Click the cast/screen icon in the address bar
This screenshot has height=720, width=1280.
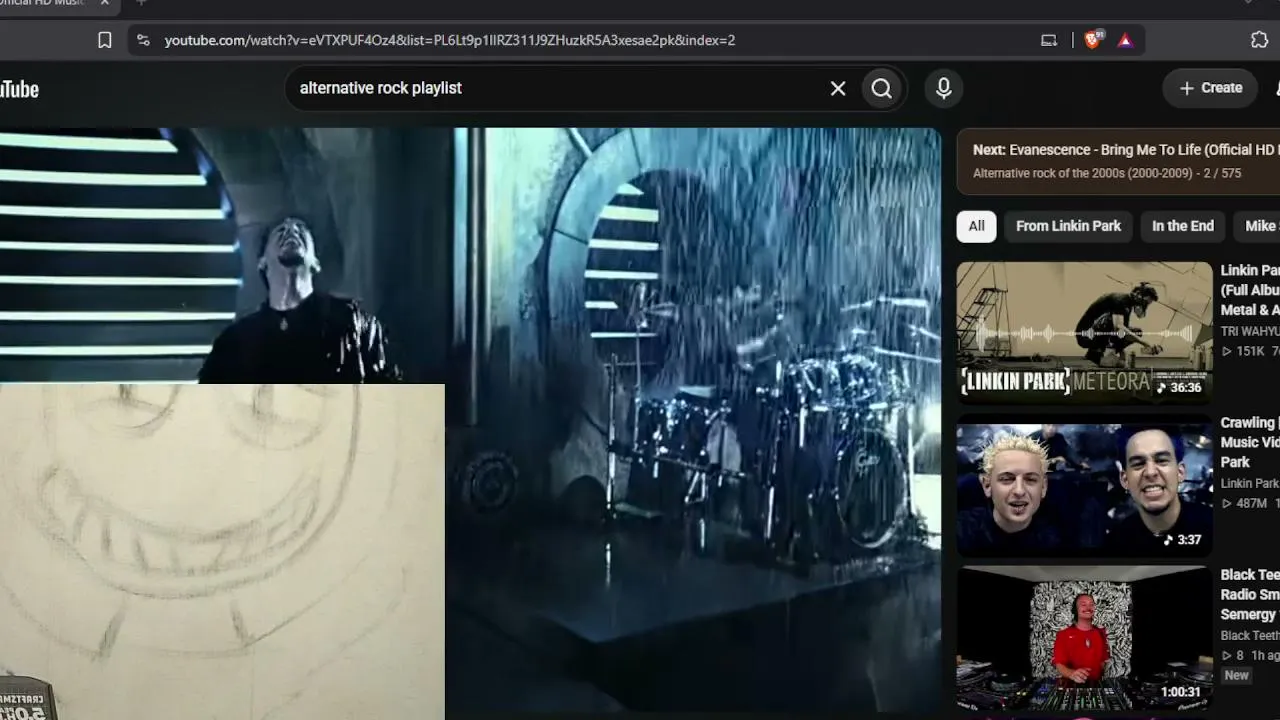click(x=1049, y=40)
